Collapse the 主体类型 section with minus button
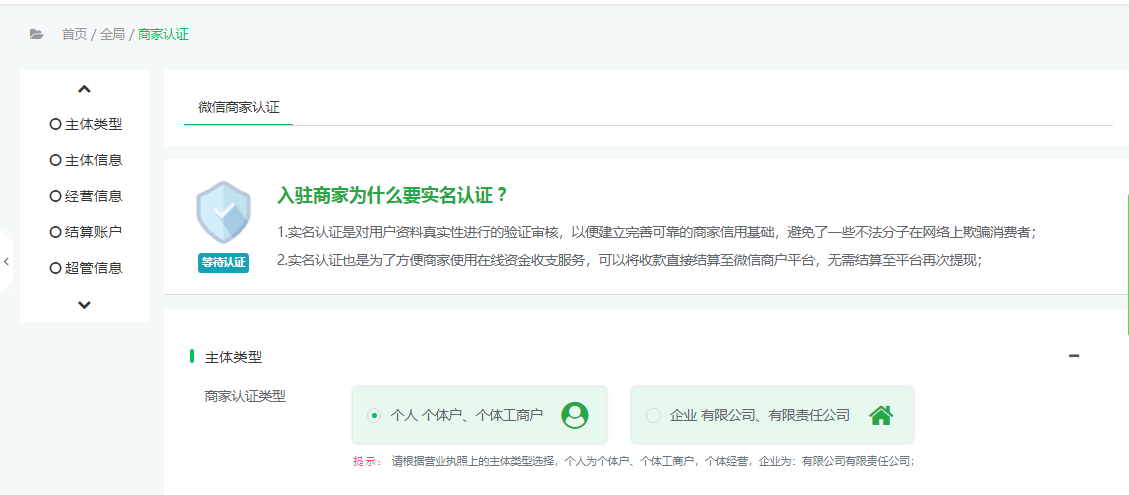 1074,356
